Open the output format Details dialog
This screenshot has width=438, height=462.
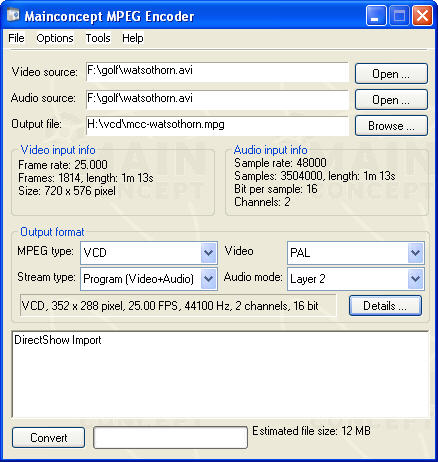click(x=385, y=306)
